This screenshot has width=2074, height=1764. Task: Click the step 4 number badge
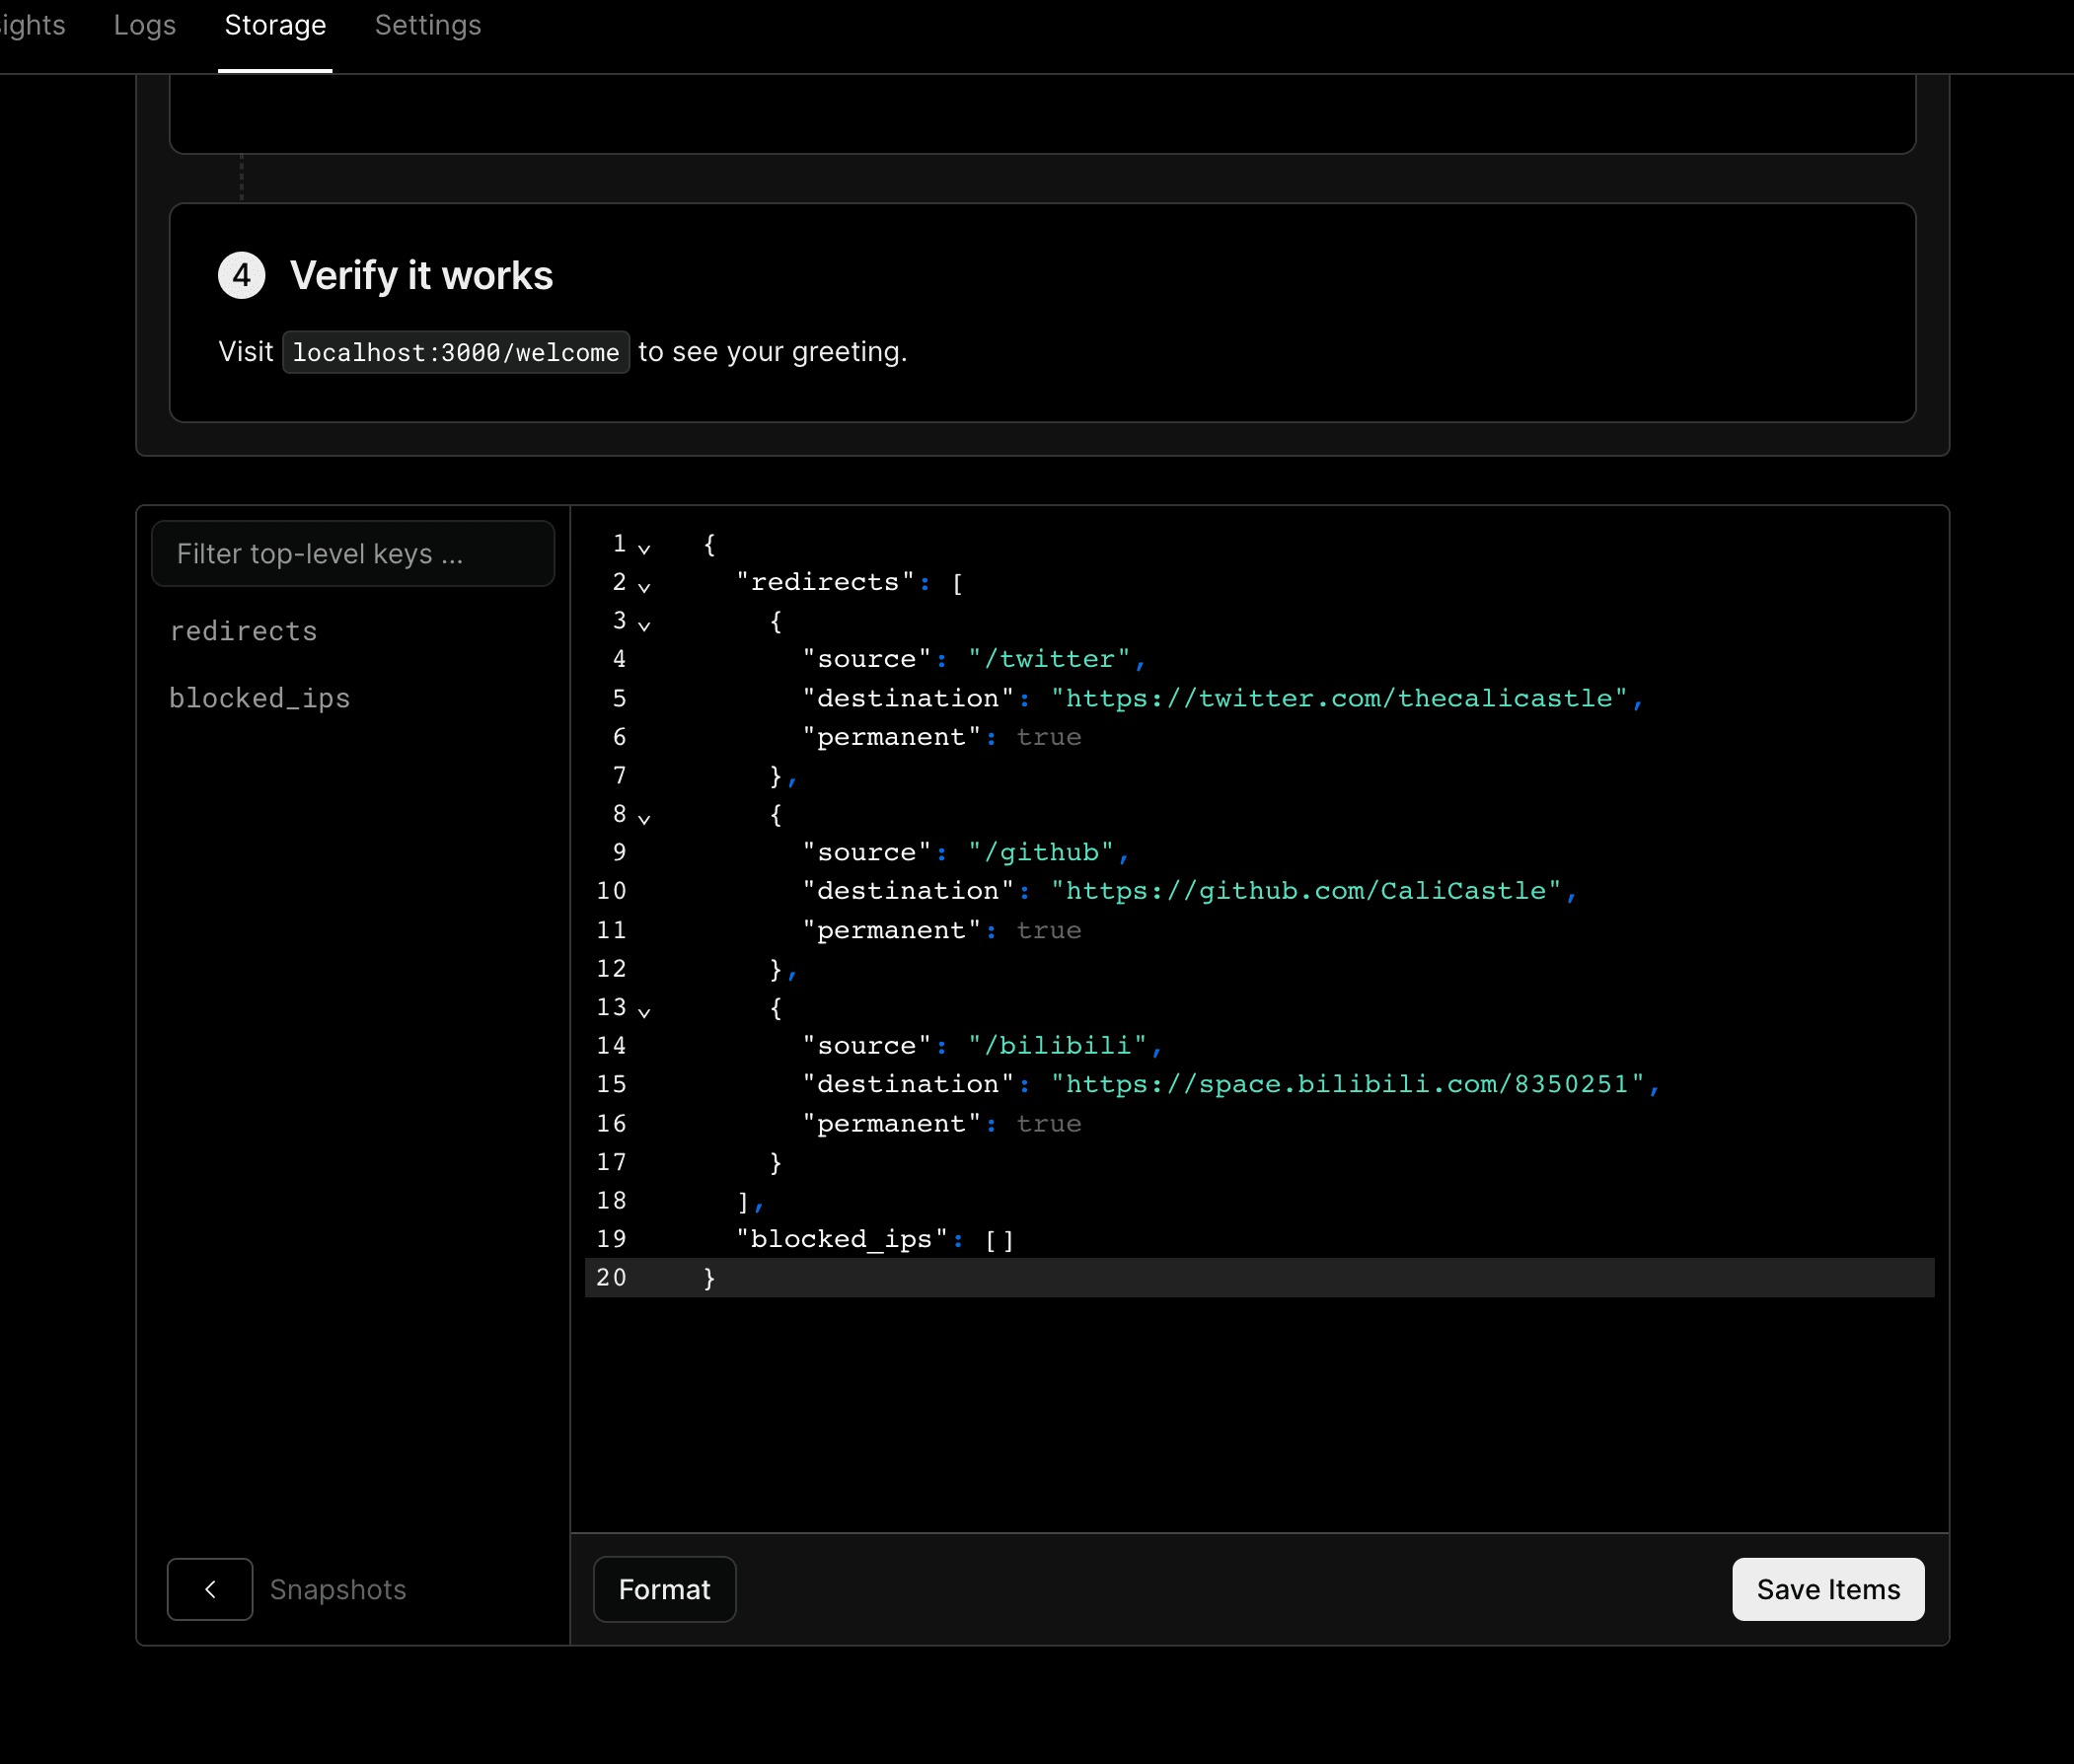pyautogui.click(x=242, y=275)
